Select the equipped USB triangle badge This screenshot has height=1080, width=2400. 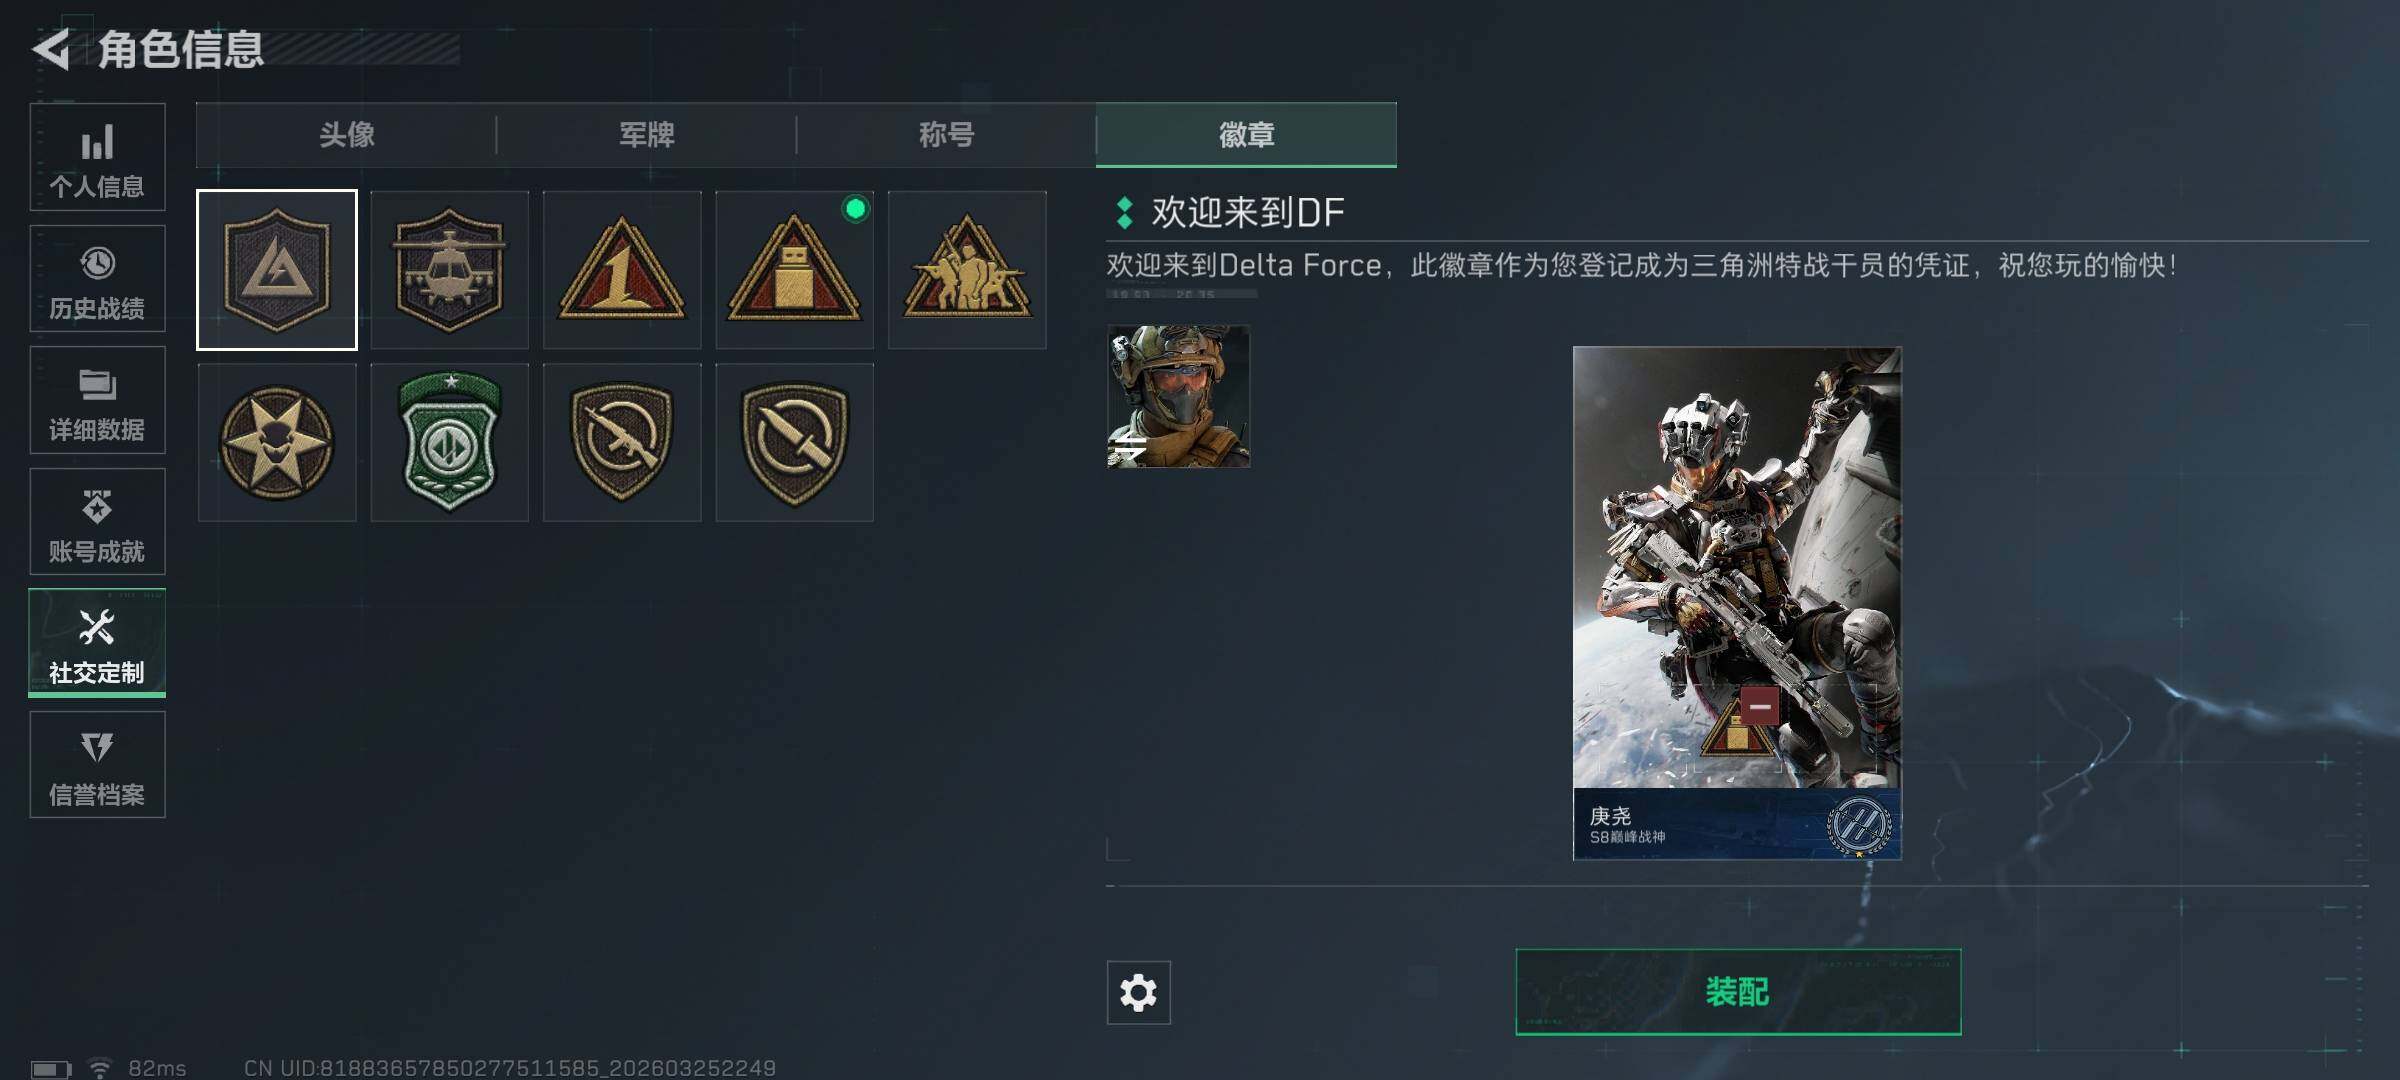(794, 270)
